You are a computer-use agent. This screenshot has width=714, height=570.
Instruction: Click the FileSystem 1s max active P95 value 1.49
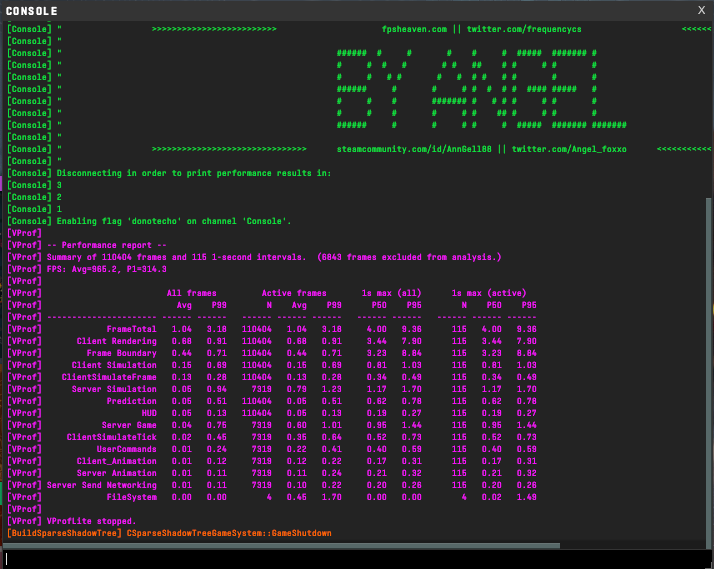[x=526, y=497]
